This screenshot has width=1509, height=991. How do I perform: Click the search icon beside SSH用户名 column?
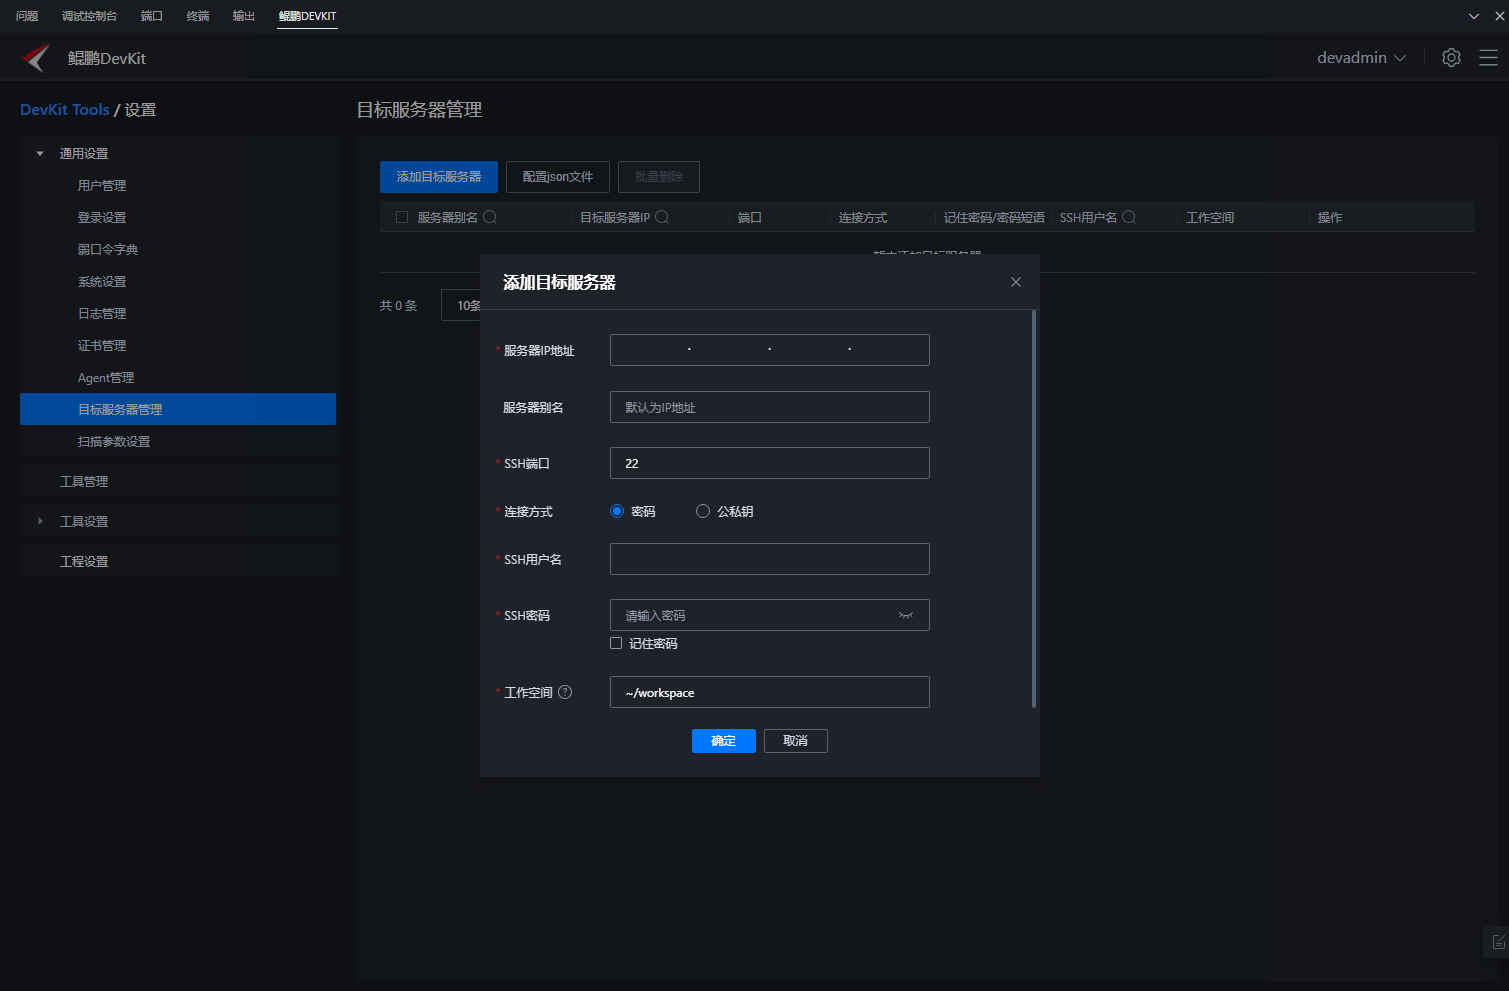(1129, 217)
